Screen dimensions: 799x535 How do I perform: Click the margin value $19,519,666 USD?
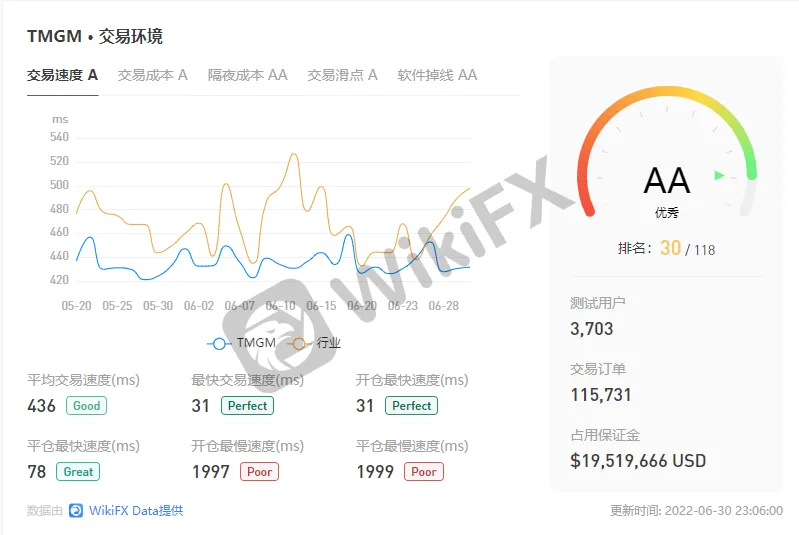point(638,461)
